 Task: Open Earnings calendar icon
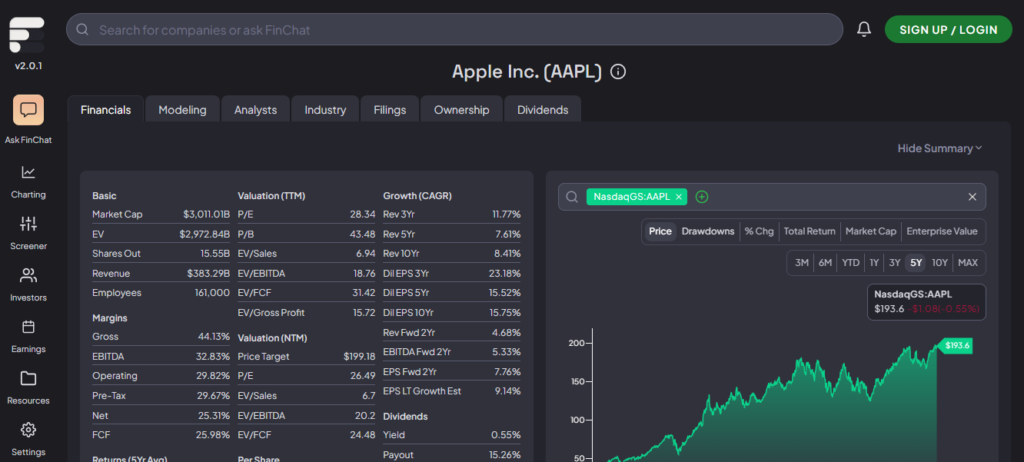[28, 327]
